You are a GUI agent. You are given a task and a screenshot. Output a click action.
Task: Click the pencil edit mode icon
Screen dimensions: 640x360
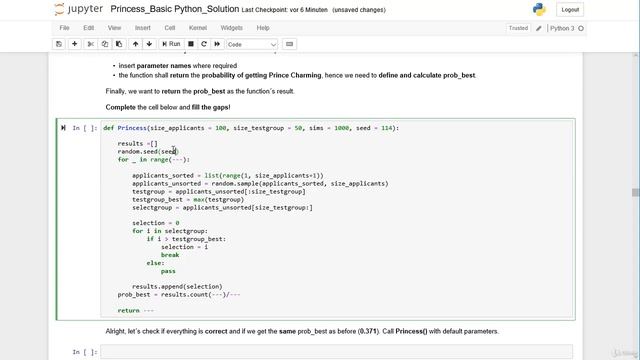[539, 29]
